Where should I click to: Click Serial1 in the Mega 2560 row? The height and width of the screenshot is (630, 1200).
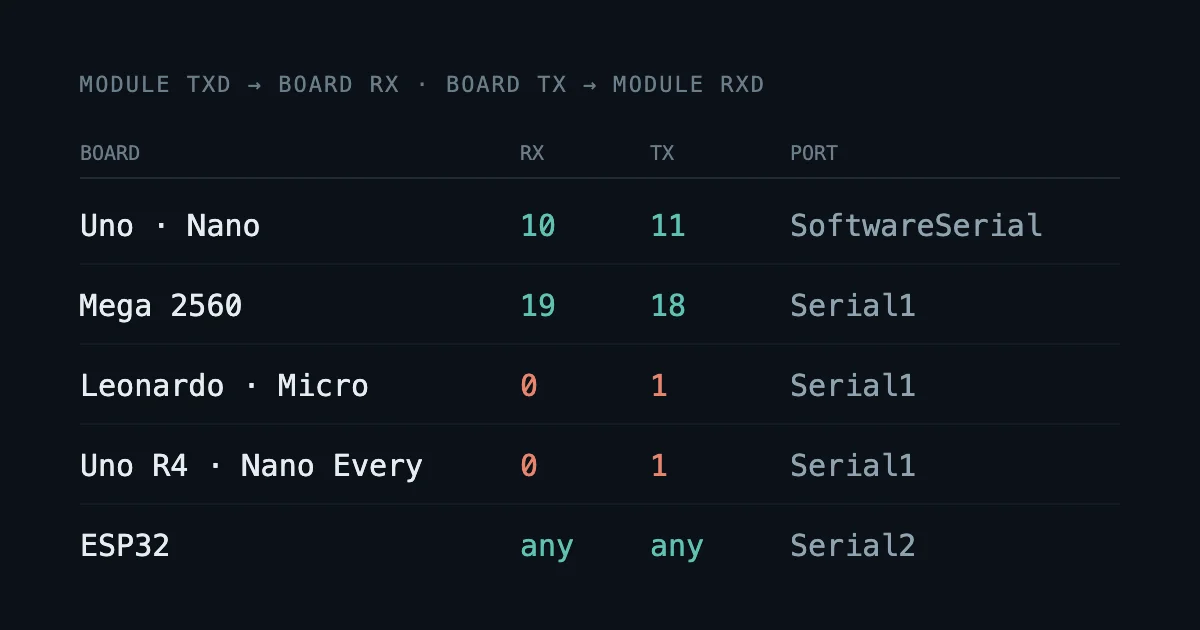pos(853,305)
